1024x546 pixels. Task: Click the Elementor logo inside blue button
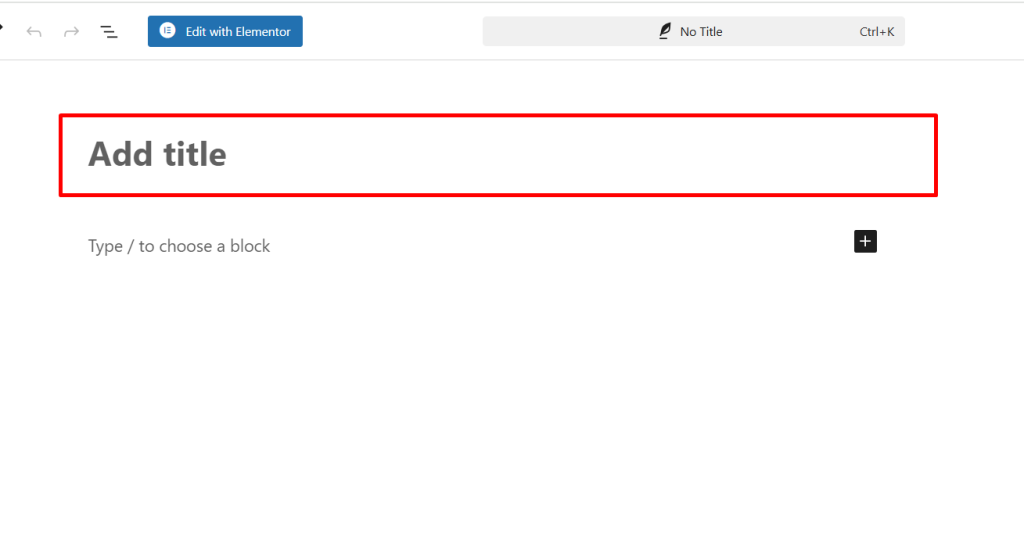coord(167,31)
